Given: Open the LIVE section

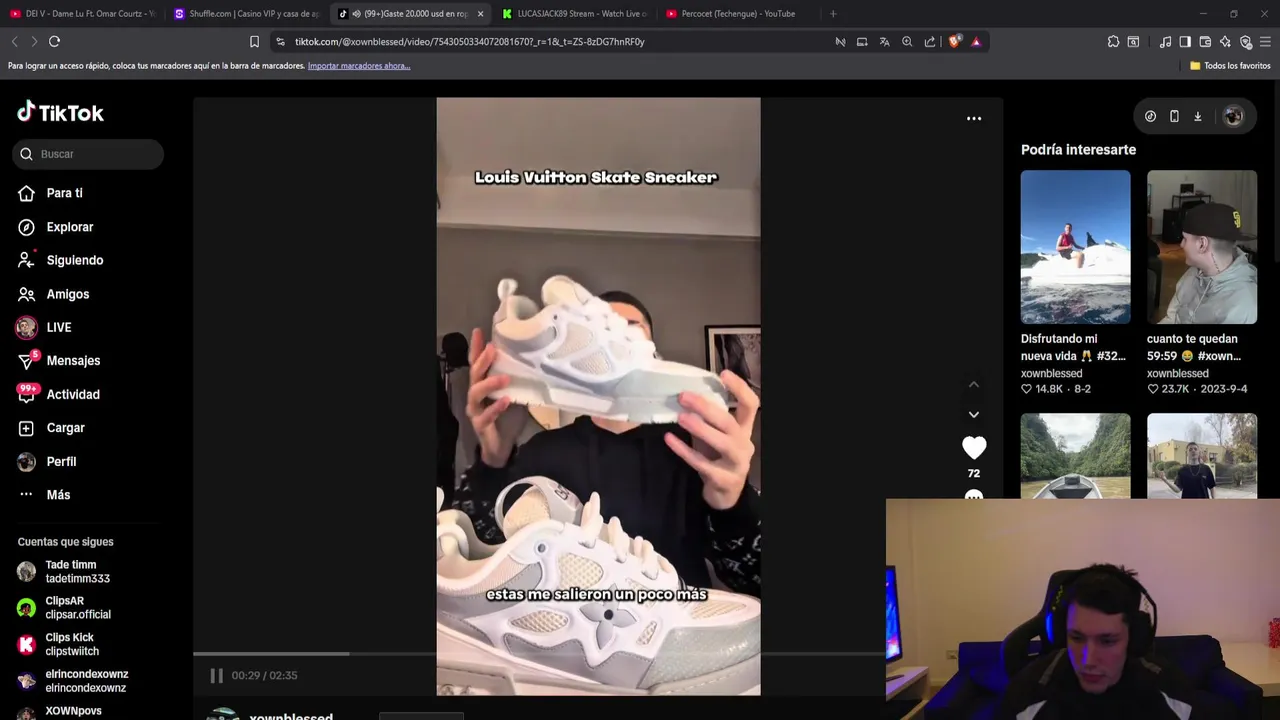Looking at the screenshot, I should (x=44, y=327).
